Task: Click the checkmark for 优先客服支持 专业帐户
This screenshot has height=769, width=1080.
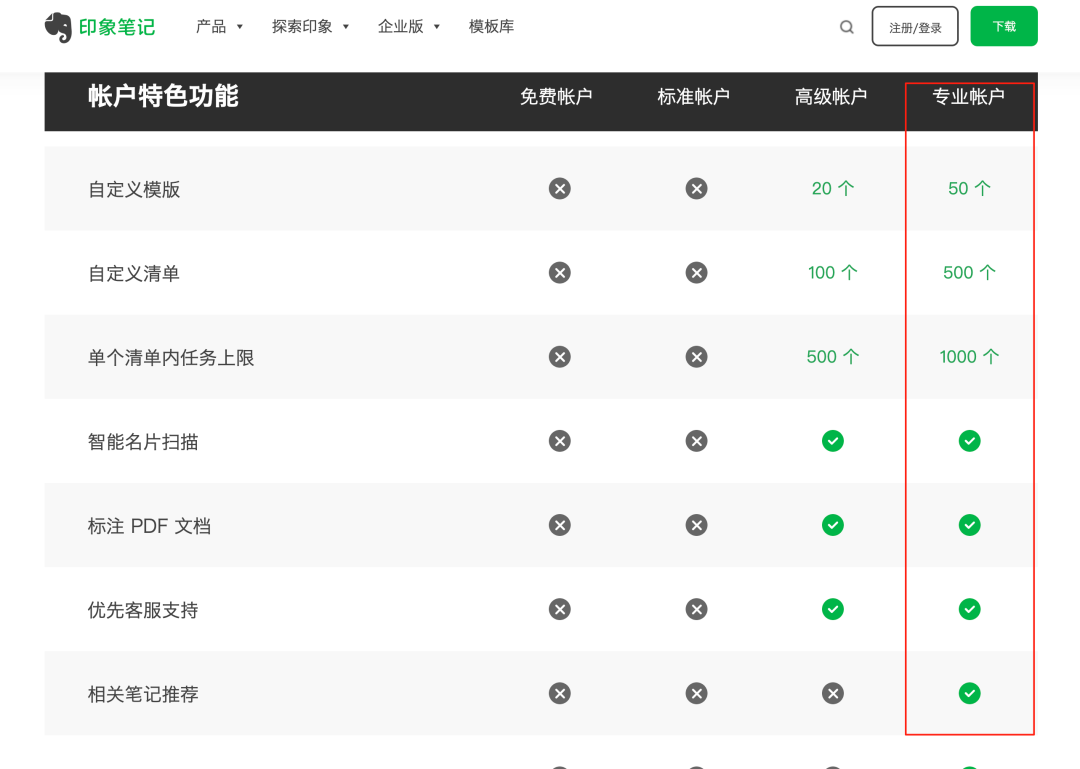Action: tap(969, 609)
